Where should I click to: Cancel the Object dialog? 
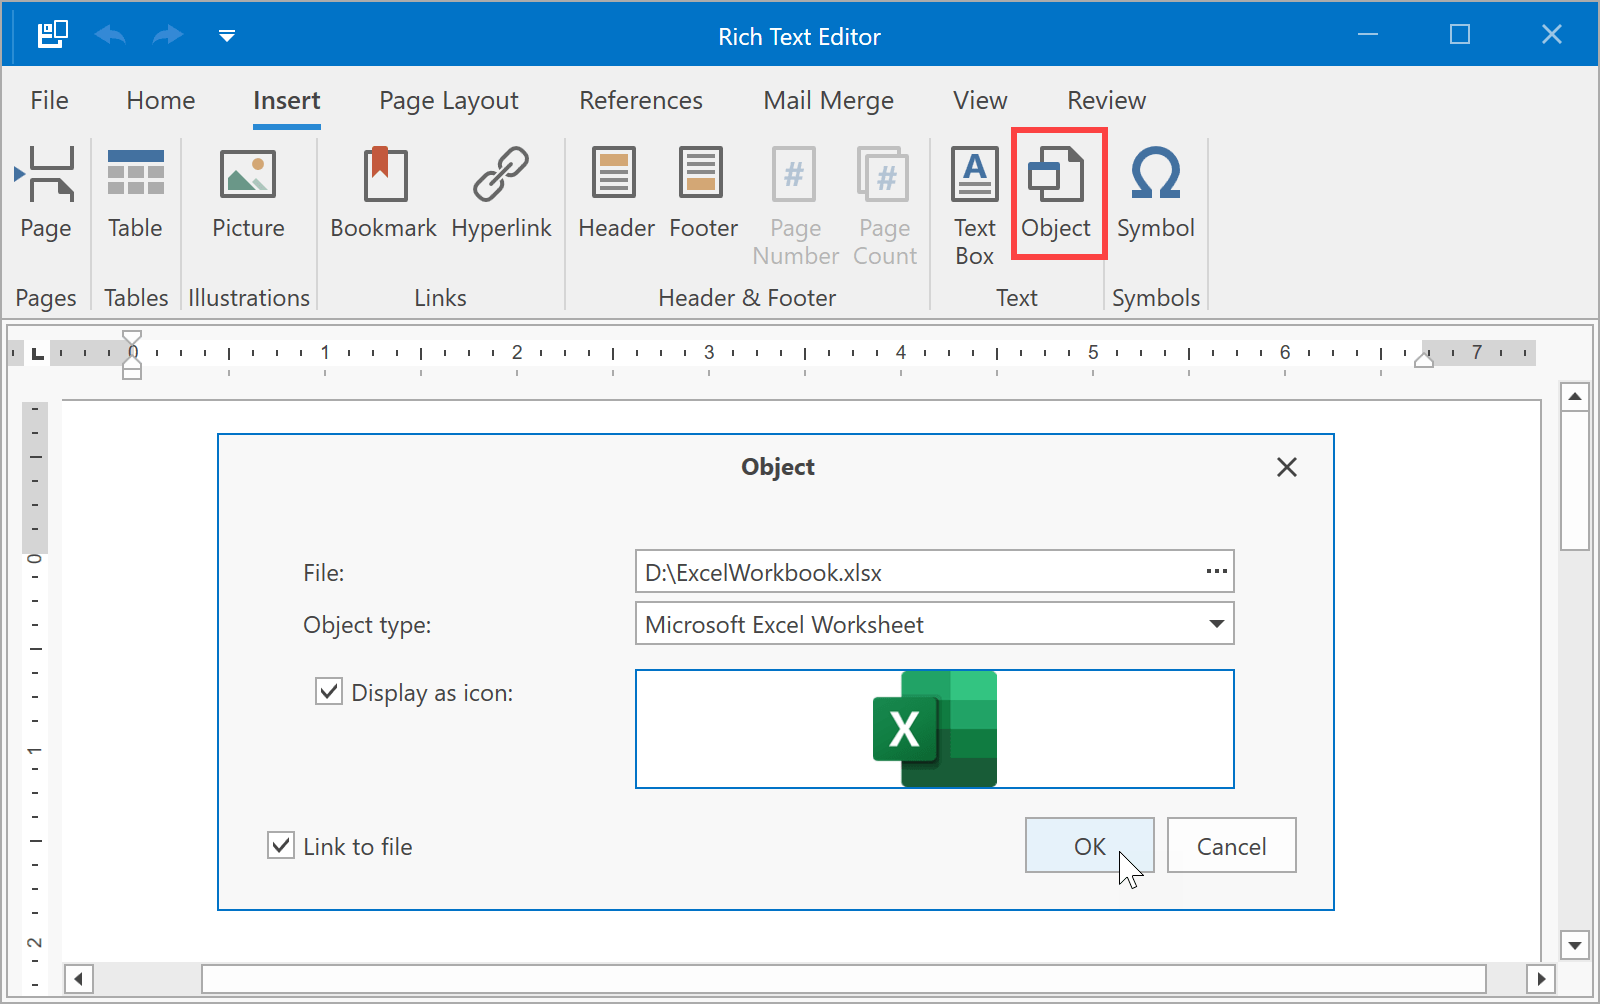[x=1232, y=846]
